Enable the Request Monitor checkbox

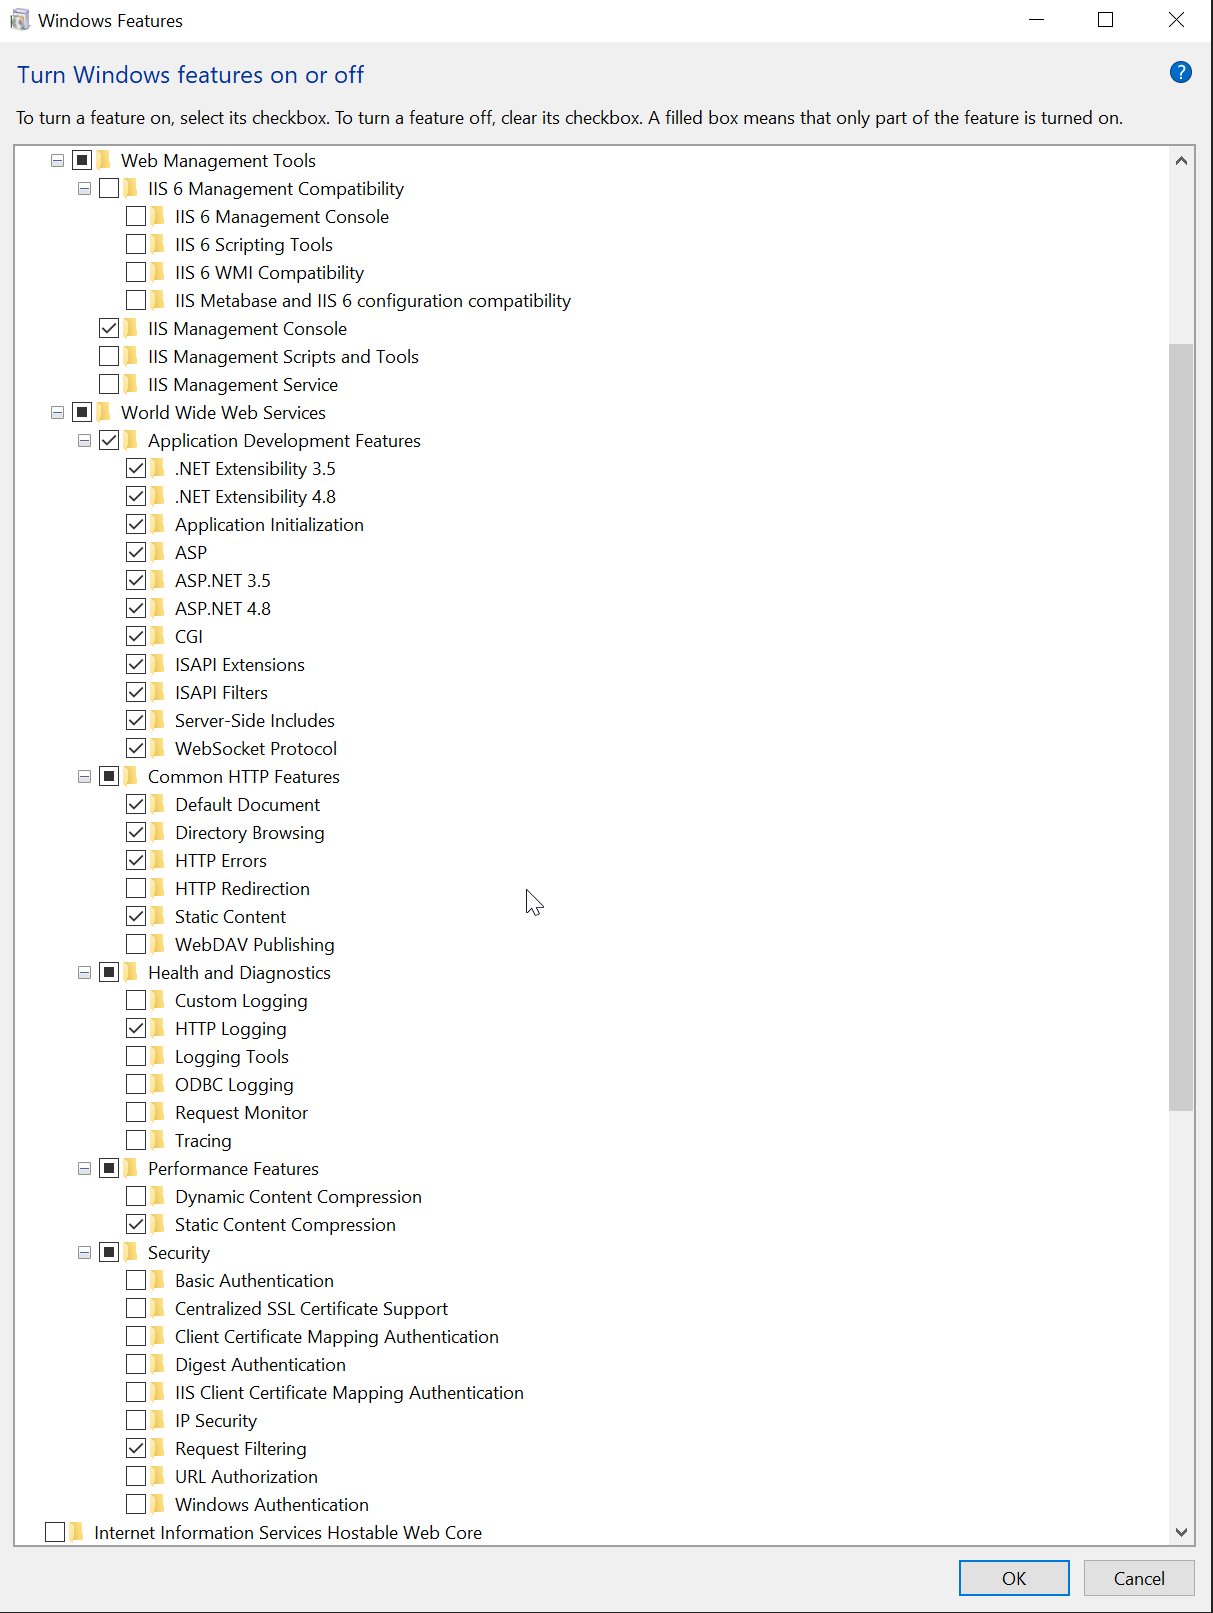[136, 1112]
